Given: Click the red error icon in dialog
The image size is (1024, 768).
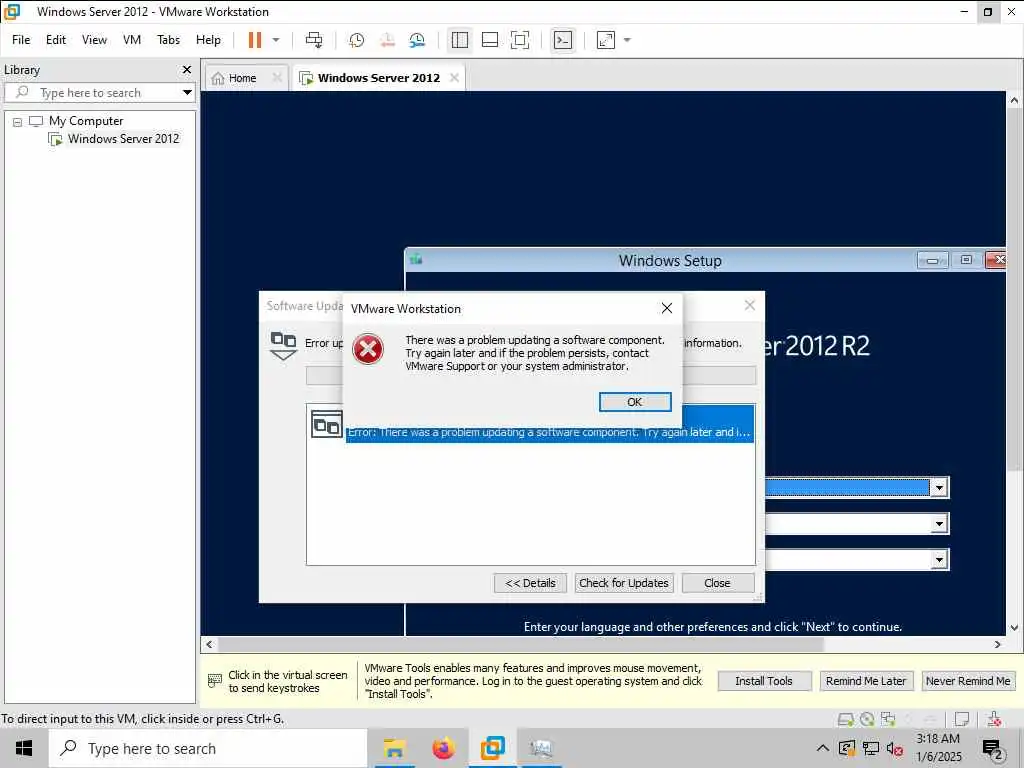Looking at the screenshot, I should 368,349.
